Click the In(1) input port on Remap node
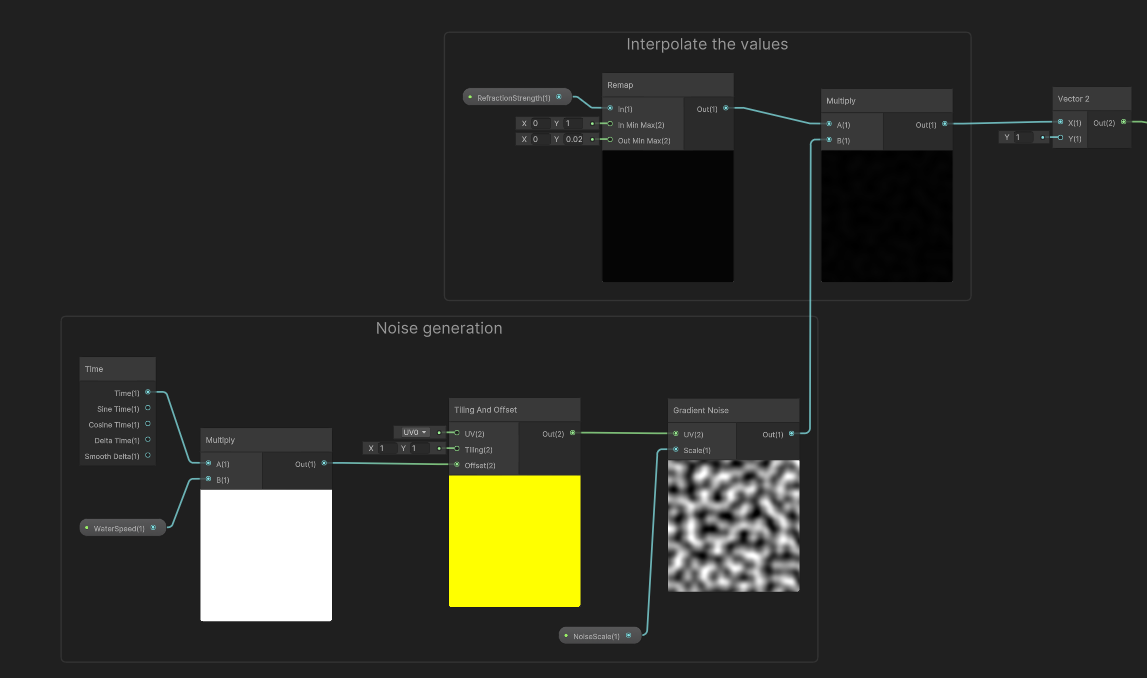Image resolution: width=1147 pixels, height=678 pixels. [x=609, y=108]
